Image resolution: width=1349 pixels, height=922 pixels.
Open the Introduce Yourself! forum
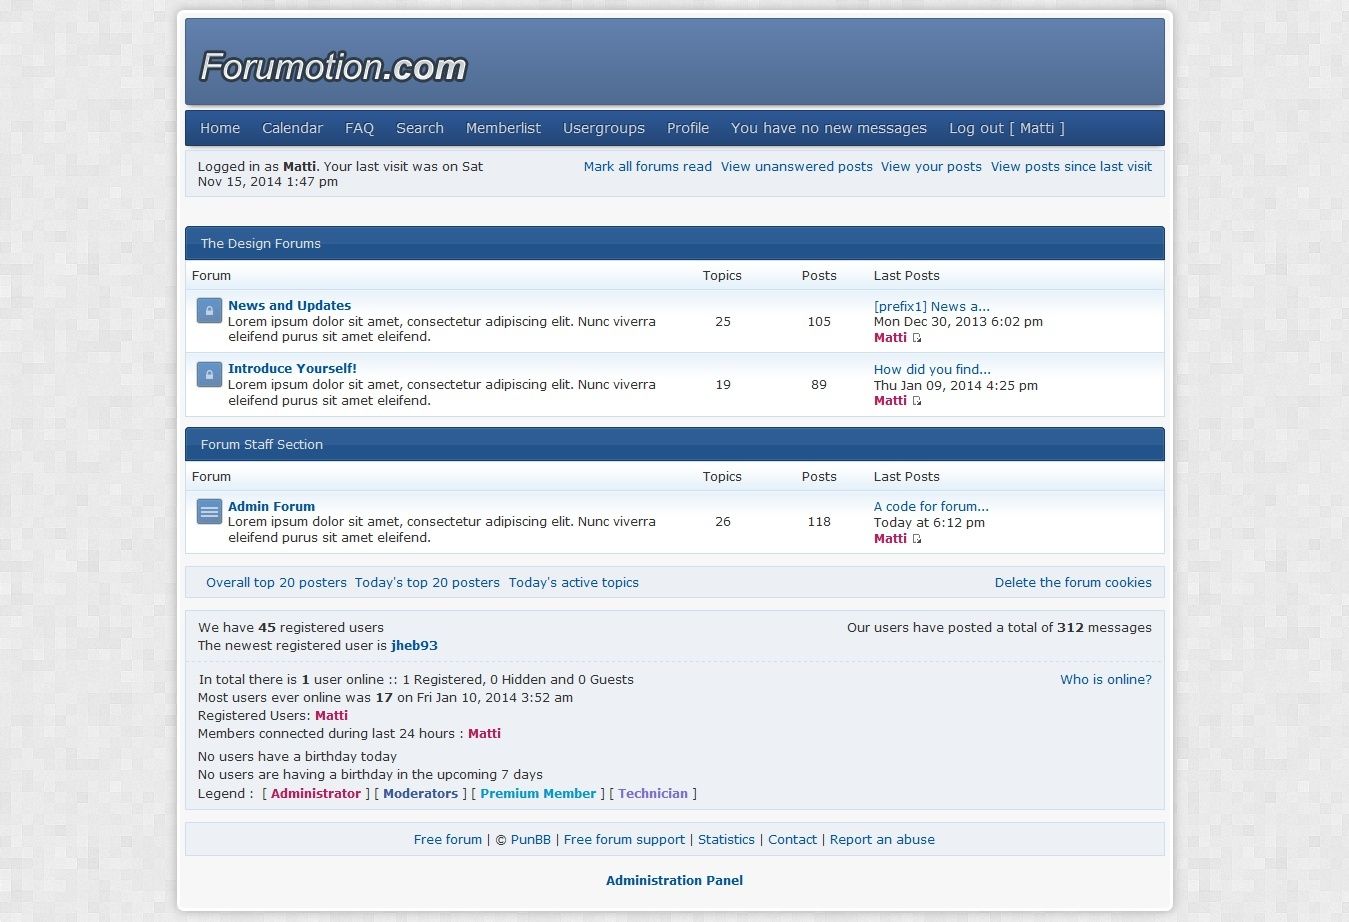(x=292, y=369)
